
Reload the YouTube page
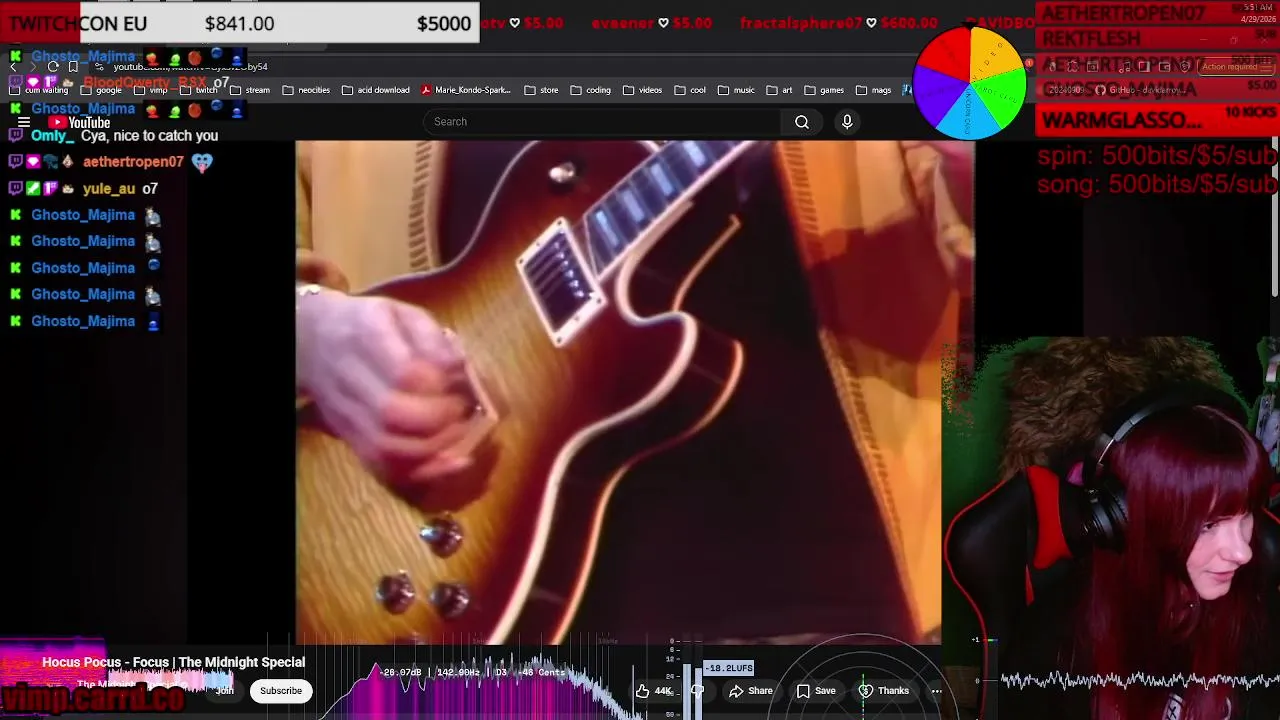pos(53,67)
